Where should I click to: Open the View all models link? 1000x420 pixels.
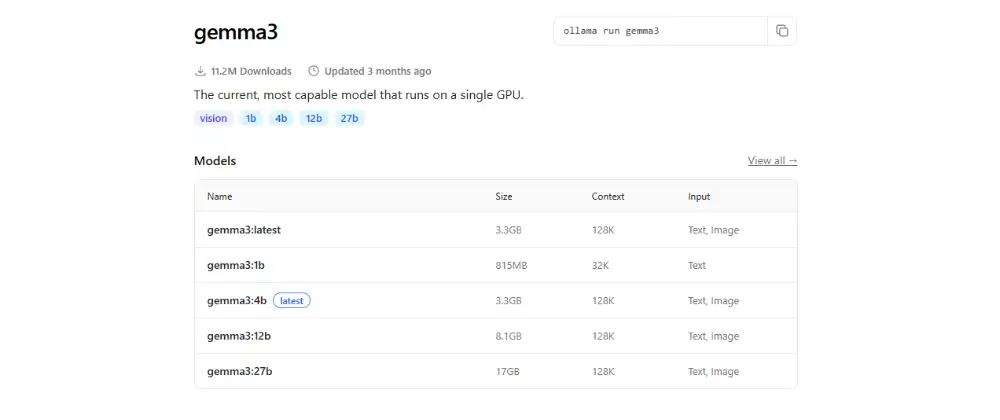[772, 161]
